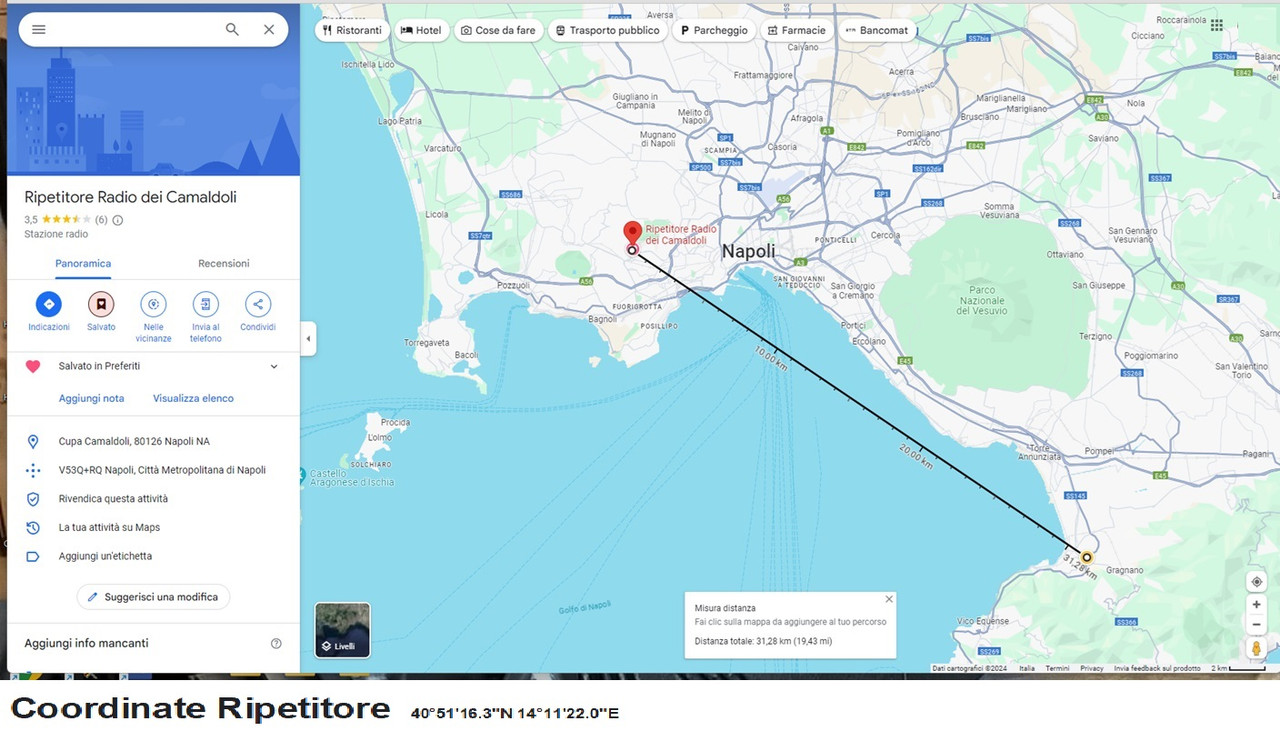1280x752 pixels.
Task: Click the plus code V53Q+RQ Napoli
Action: 162,470
